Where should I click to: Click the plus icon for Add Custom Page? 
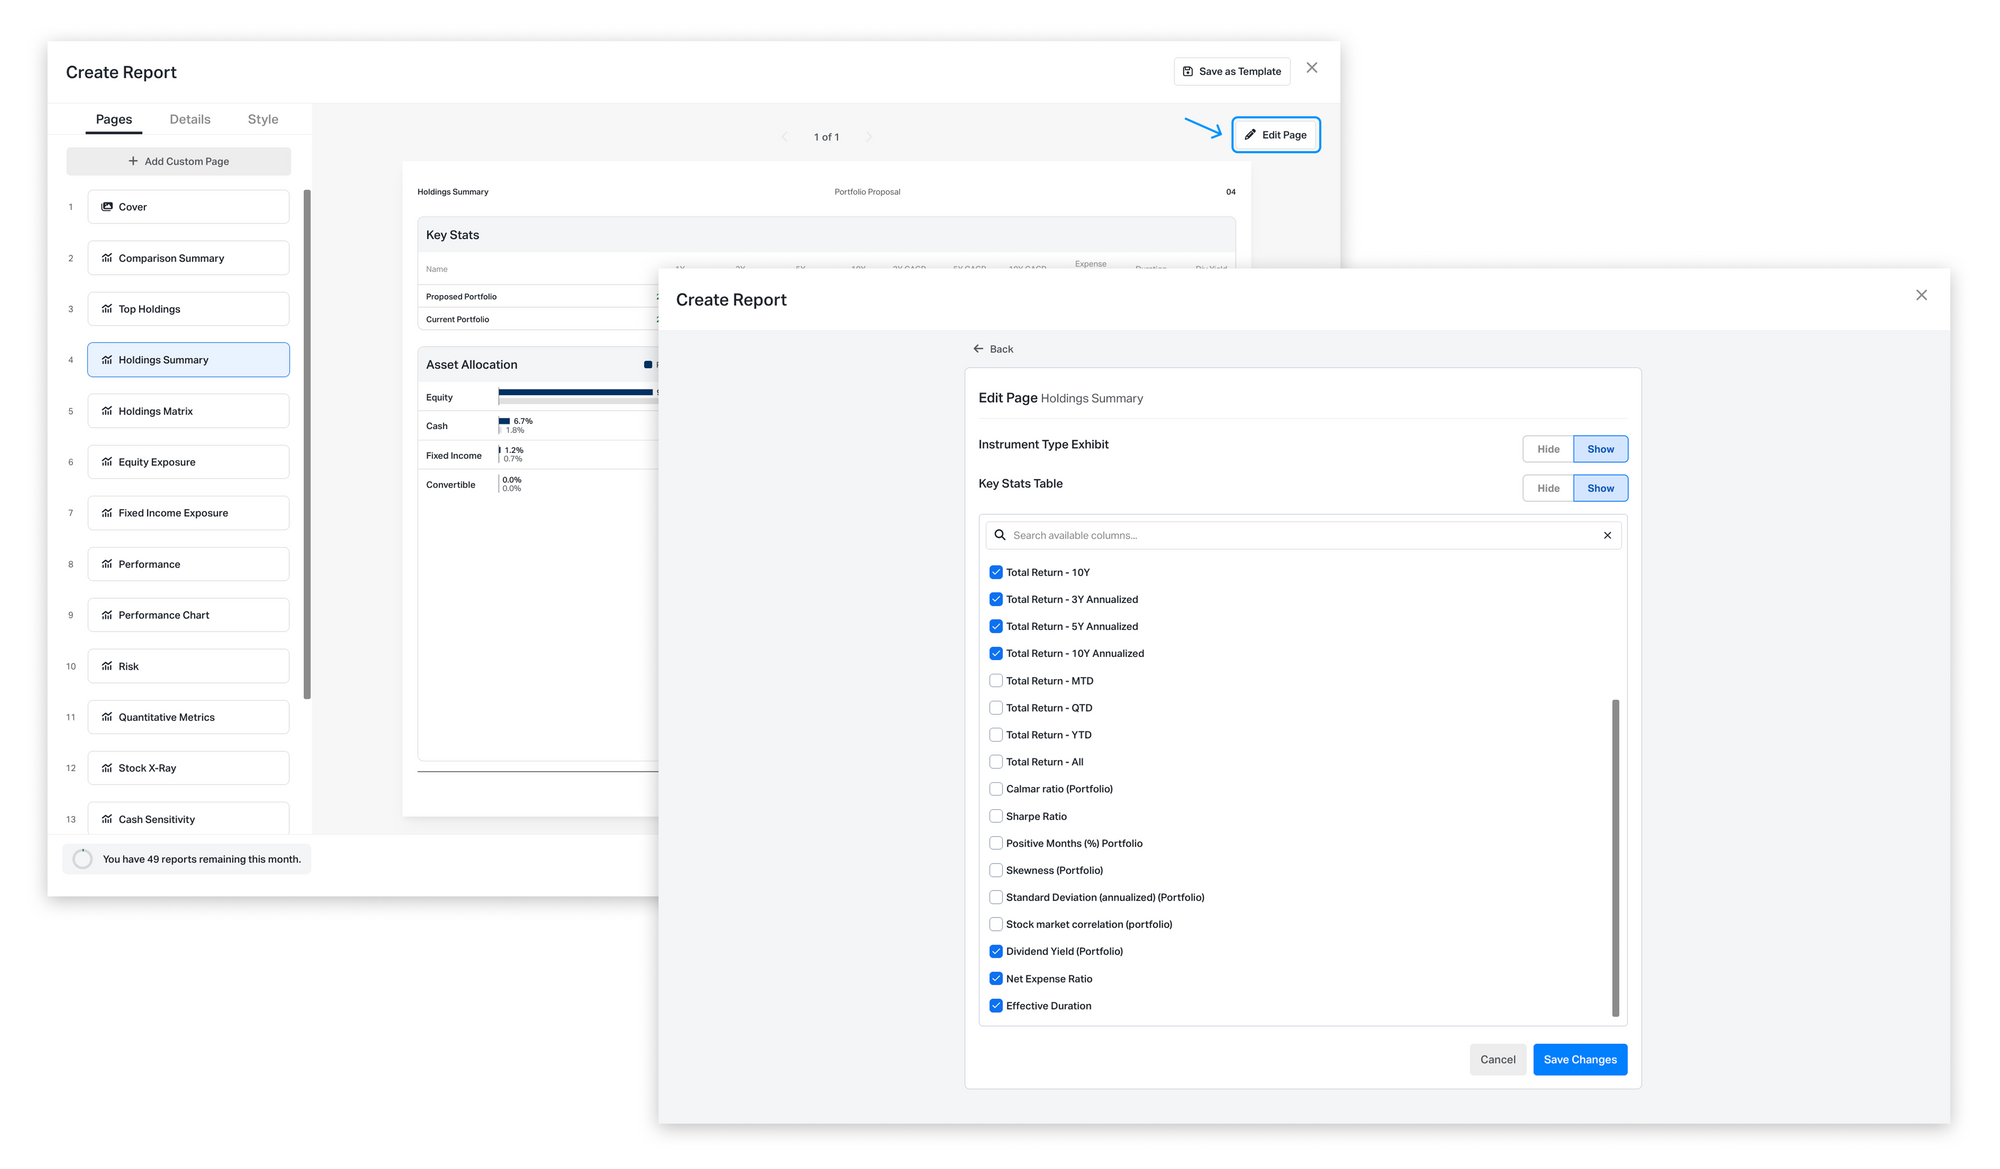(133, 161)
